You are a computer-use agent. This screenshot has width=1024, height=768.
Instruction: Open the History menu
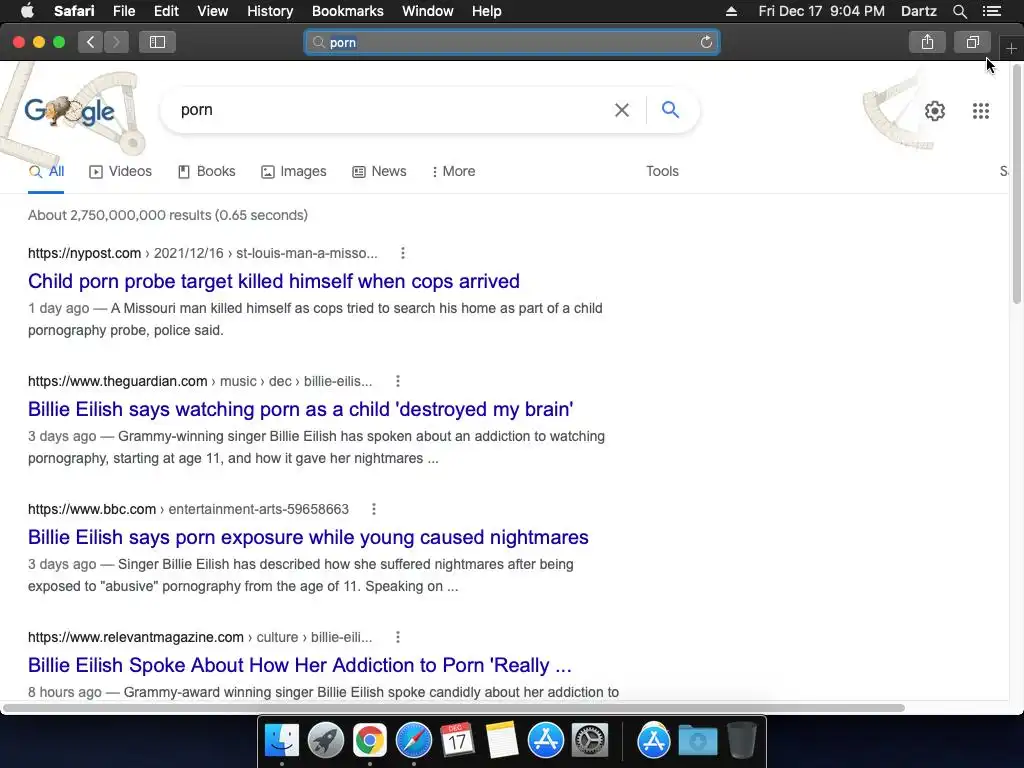(x=270, y=11)
